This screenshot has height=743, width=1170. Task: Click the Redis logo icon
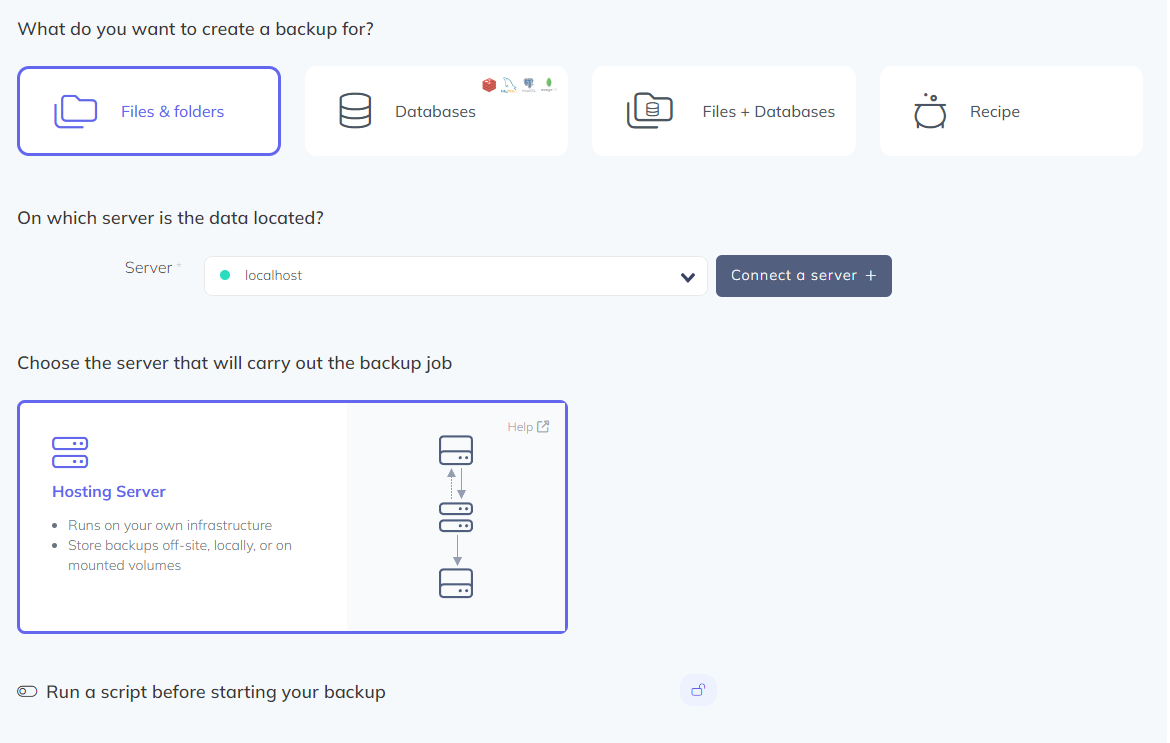(x=489, y=85)
